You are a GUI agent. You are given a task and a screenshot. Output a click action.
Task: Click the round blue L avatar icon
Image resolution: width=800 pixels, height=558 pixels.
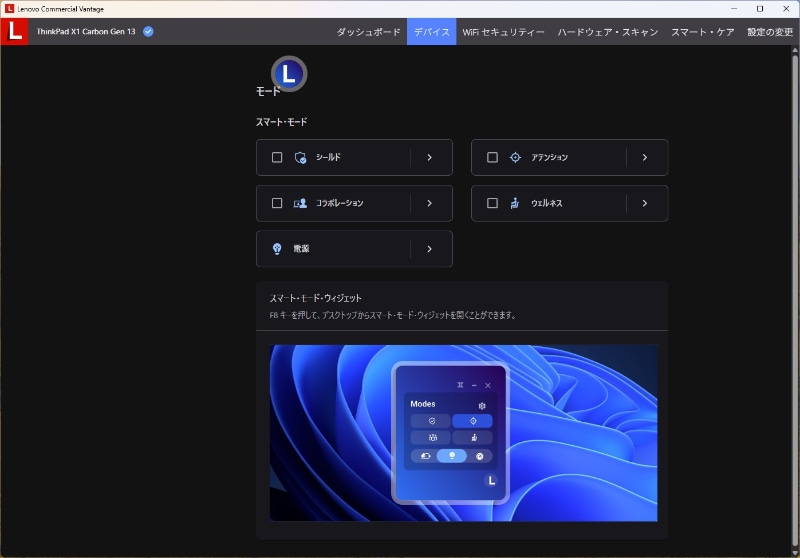point(289,74)
